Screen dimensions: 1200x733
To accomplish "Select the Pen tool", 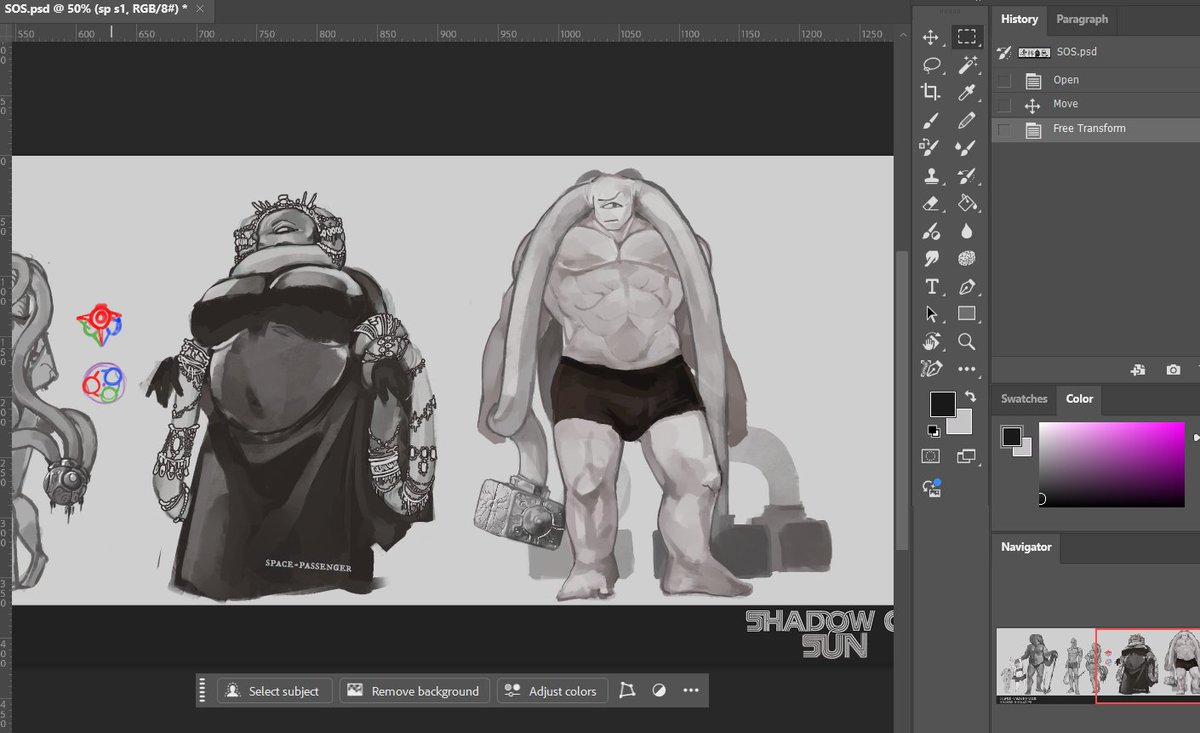I will point(966,286).
